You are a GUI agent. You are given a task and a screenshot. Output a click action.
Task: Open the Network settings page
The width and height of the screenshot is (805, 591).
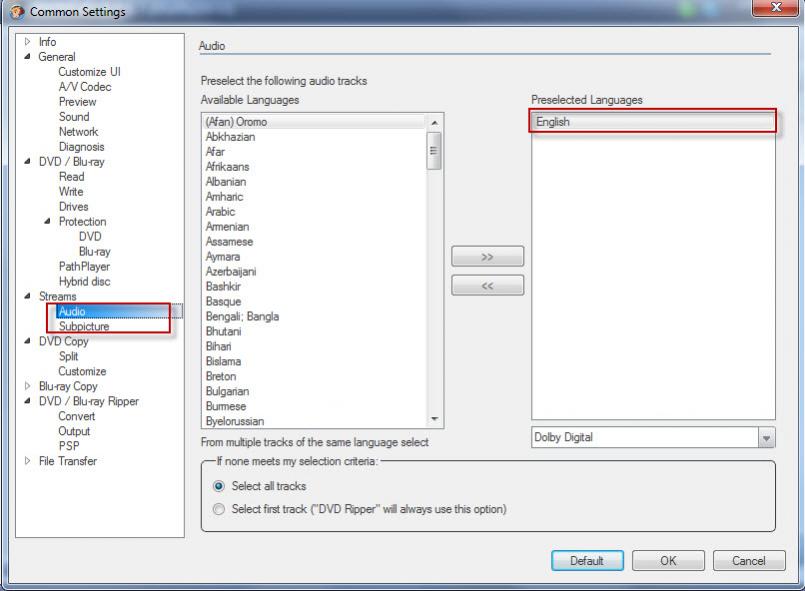pos(78,131)
